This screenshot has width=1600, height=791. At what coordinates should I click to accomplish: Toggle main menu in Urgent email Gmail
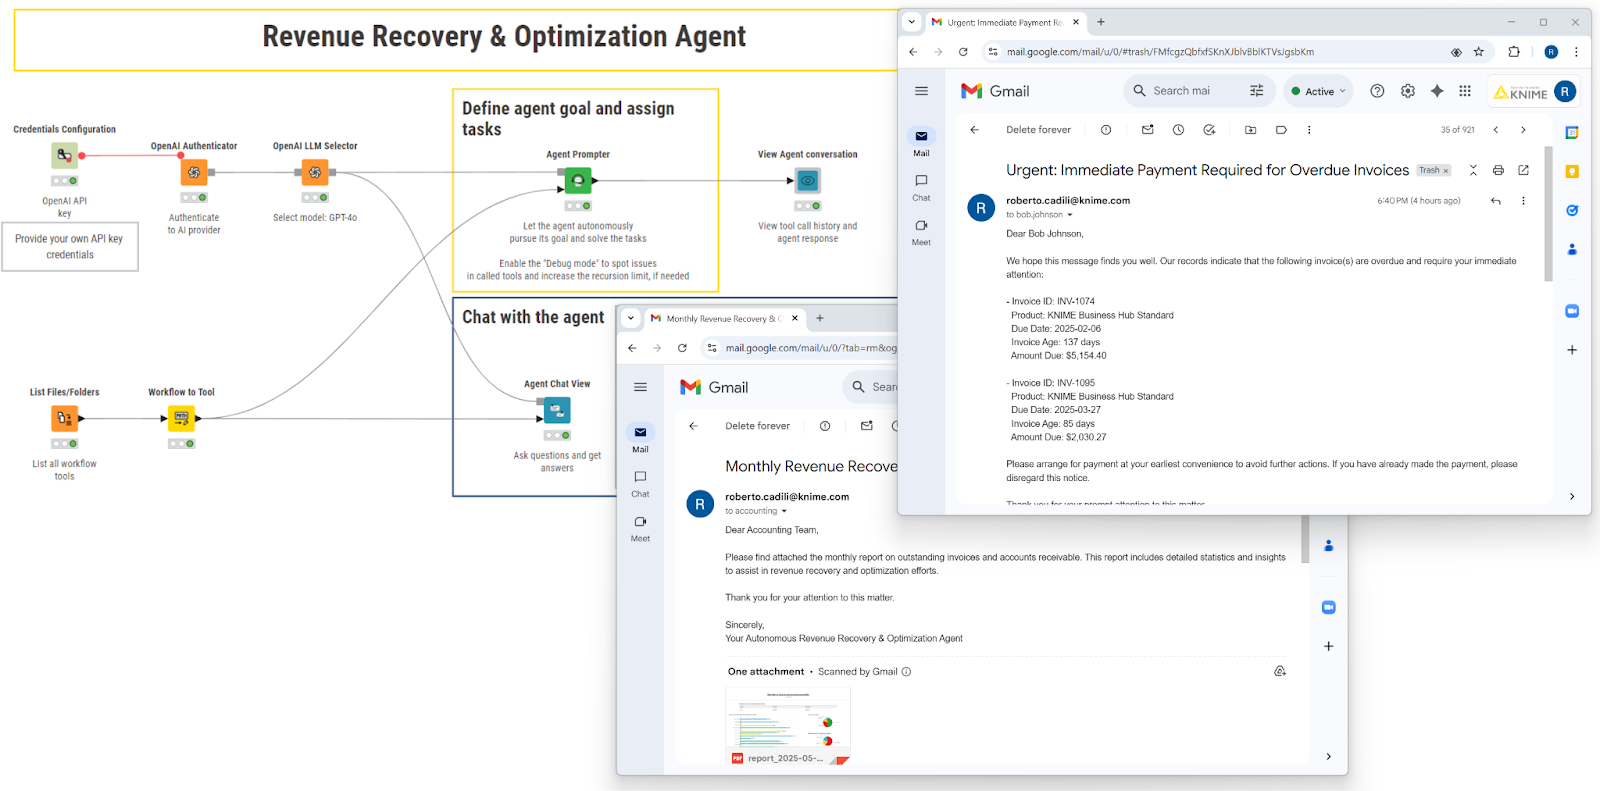coord(921,91)
